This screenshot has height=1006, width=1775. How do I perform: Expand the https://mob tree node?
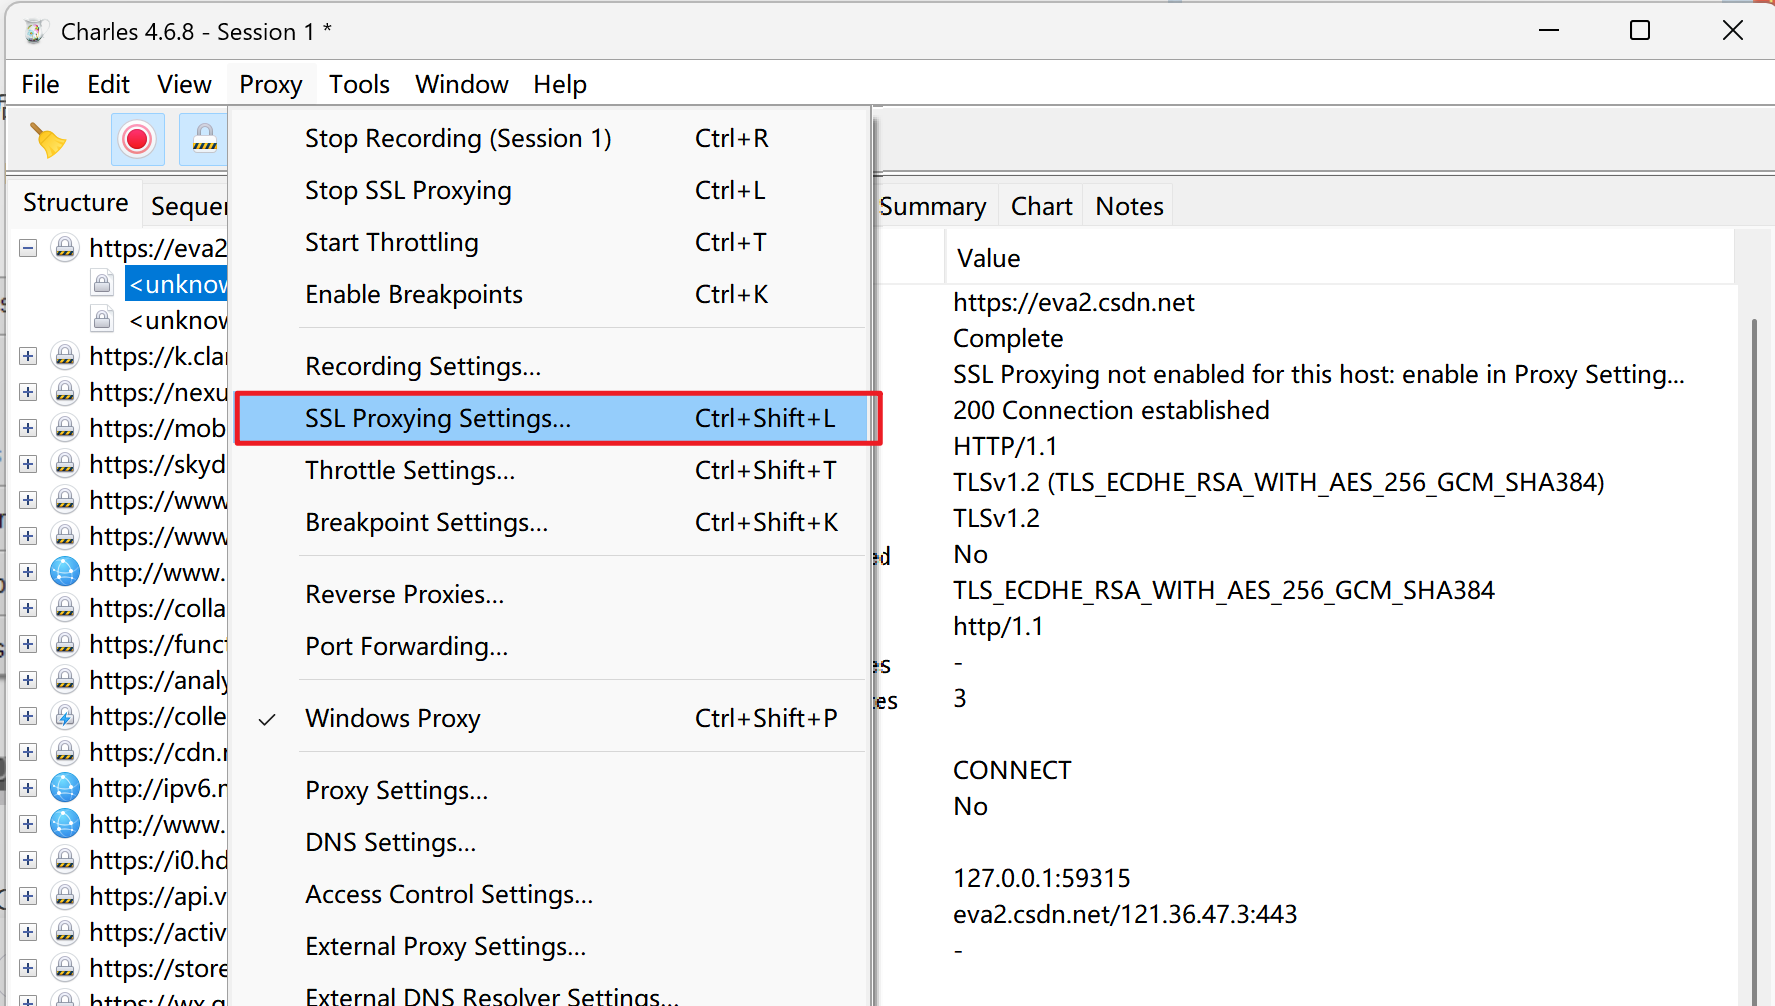click(28, 428)
